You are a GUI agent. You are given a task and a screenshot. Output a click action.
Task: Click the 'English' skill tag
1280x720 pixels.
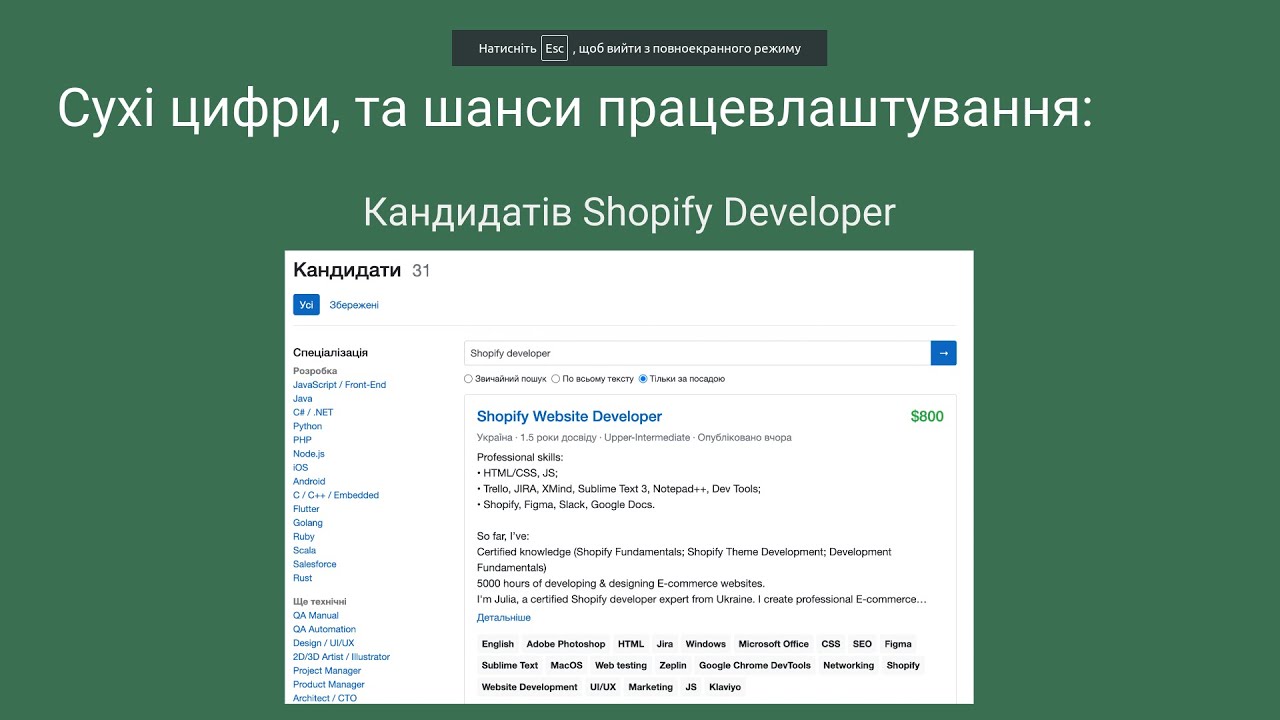pyautogui.click(x=497, y=644)
